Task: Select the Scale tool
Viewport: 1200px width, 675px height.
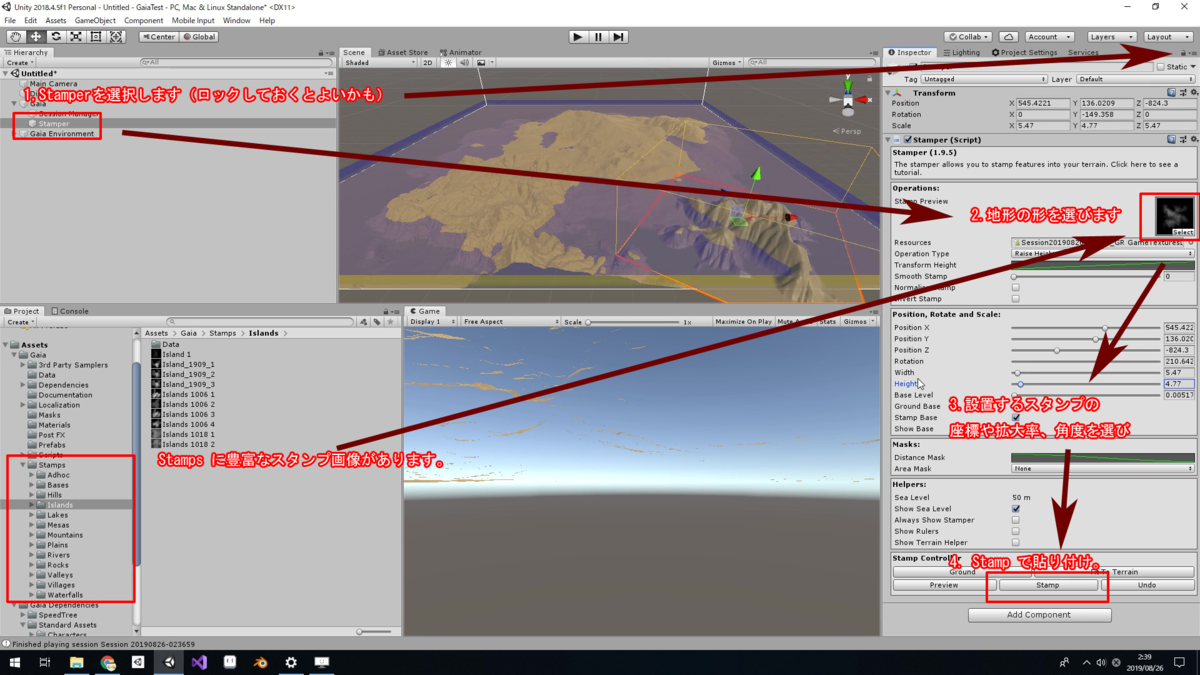Action: coord(76,37)
